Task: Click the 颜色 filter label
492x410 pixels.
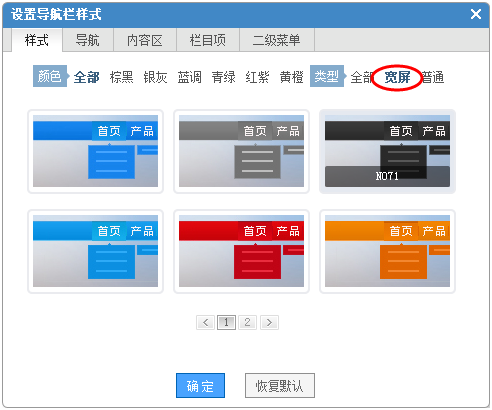Action: coord(50,76)
